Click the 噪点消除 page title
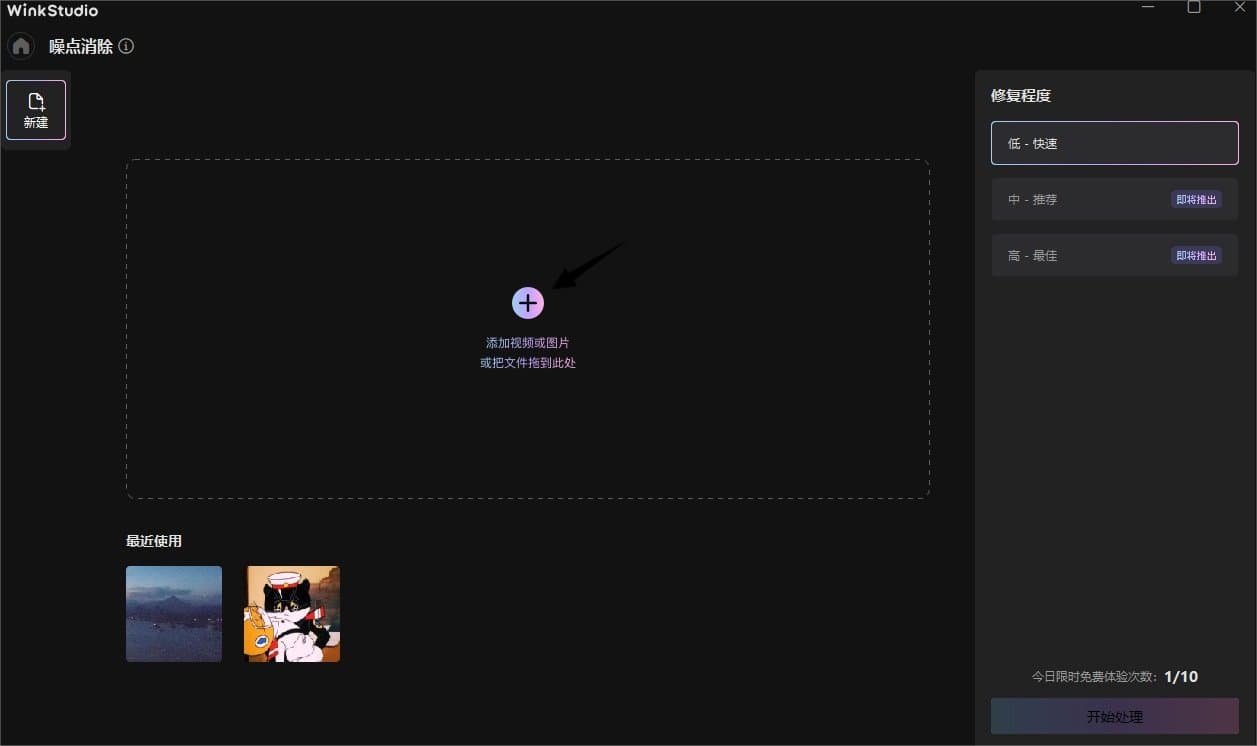This screenshot has height=746, width=1257. click(x=81, y=47)
